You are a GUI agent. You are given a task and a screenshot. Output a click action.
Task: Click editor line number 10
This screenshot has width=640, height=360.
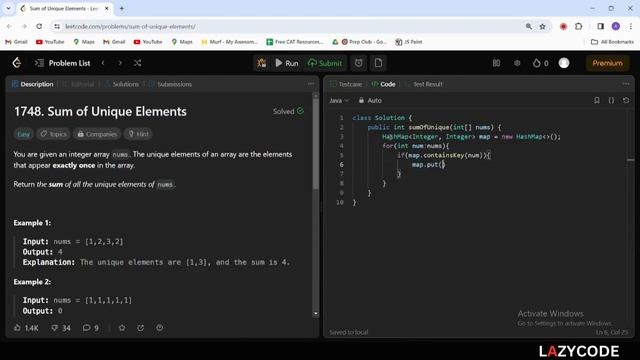click(x=340, y=202)
